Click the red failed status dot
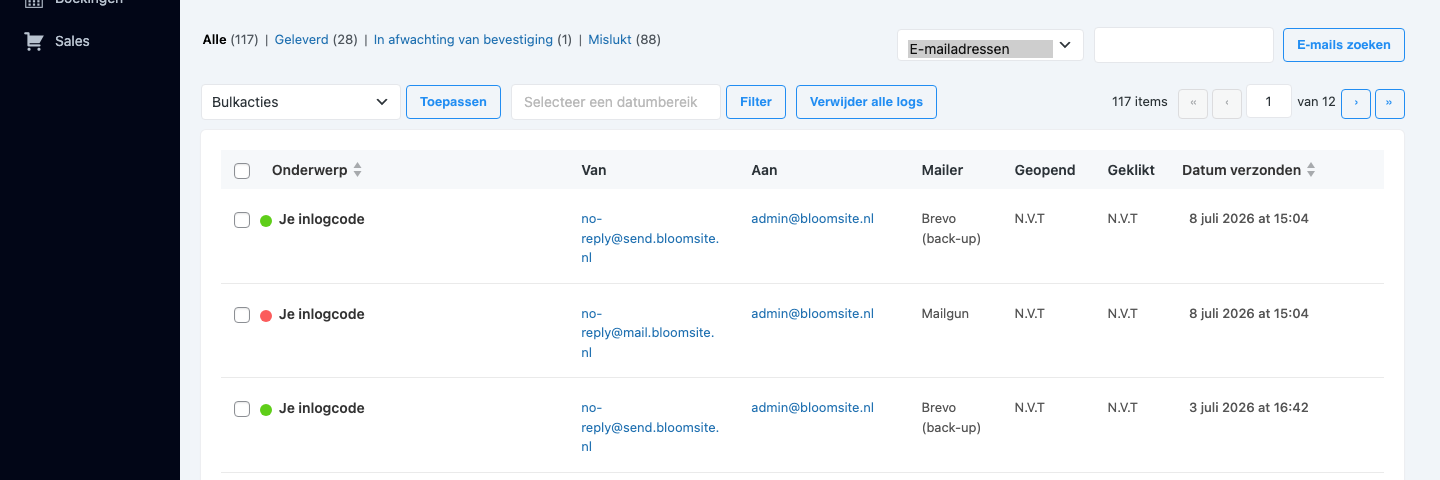Image resolution: width=1440 pixels, height=480 pixels. point(266,316)
